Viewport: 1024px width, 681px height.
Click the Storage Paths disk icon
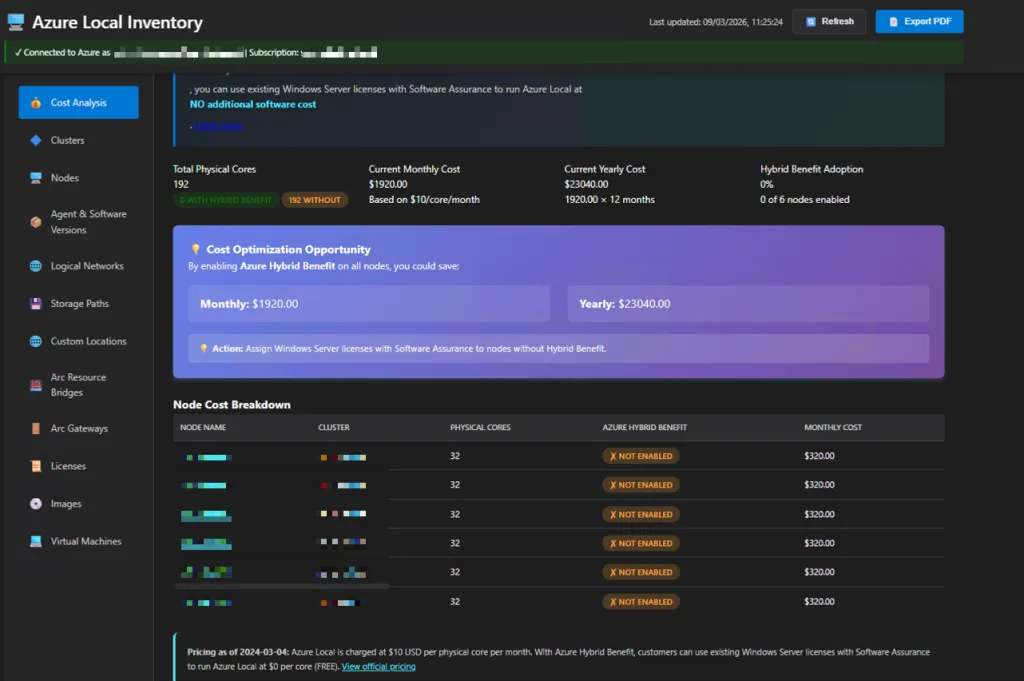coord(36,304)
